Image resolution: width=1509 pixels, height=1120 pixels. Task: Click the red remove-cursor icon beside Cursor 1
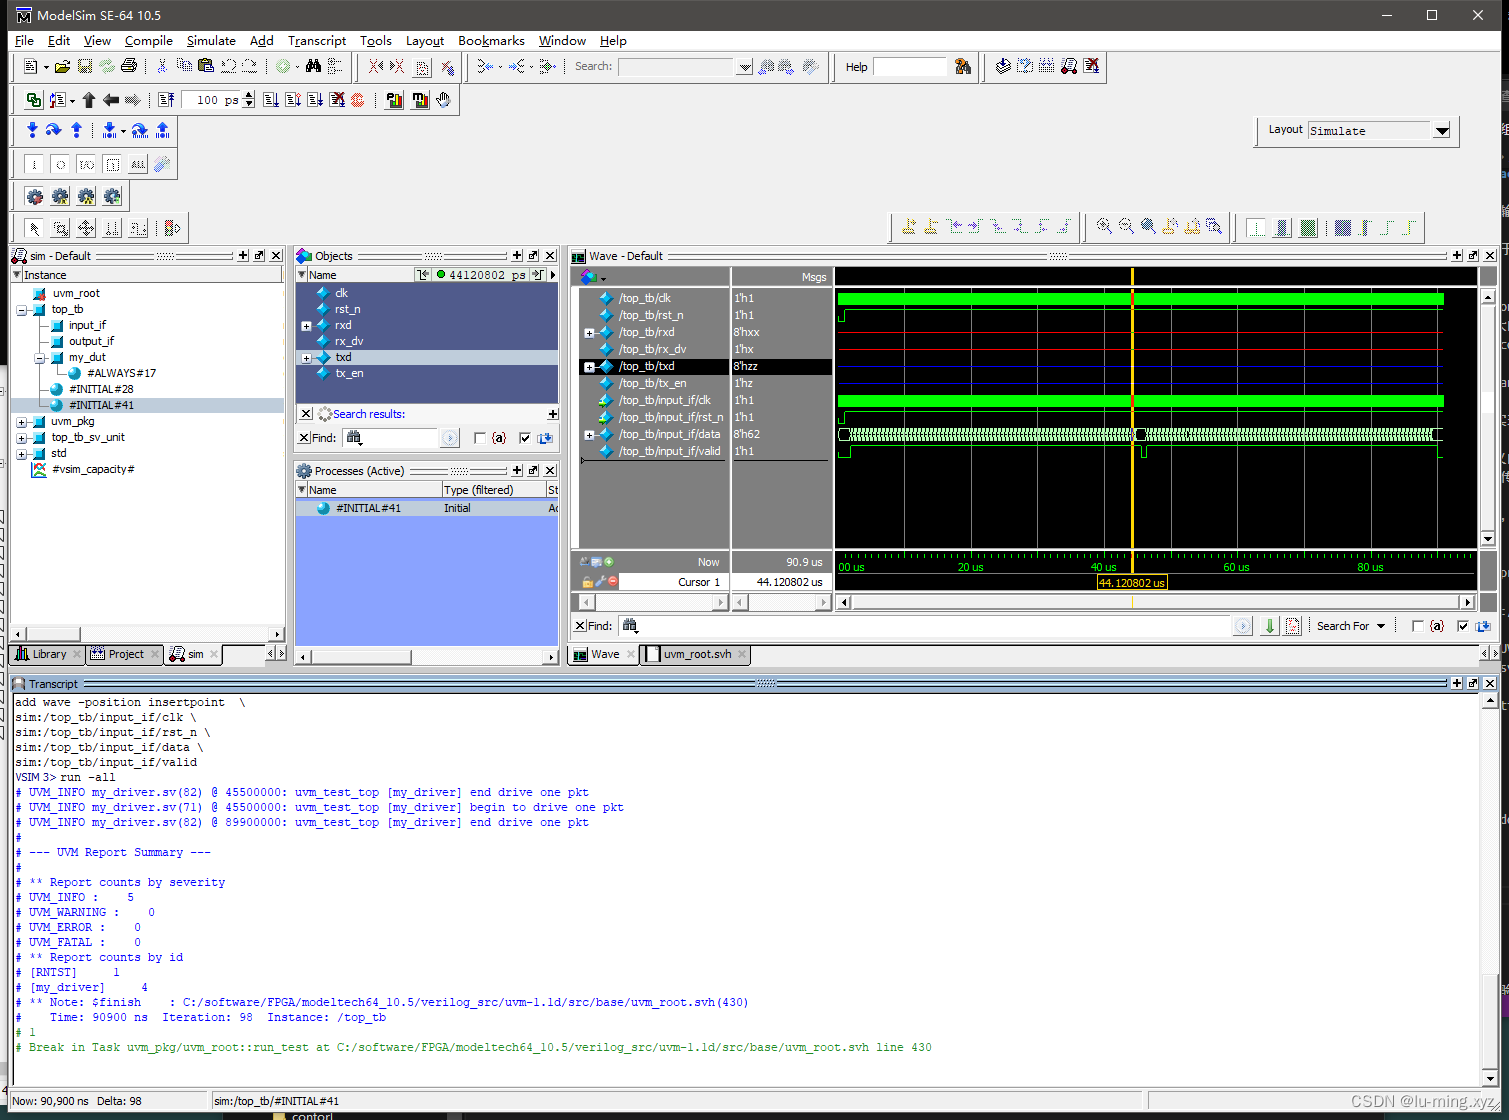[613, 581]
